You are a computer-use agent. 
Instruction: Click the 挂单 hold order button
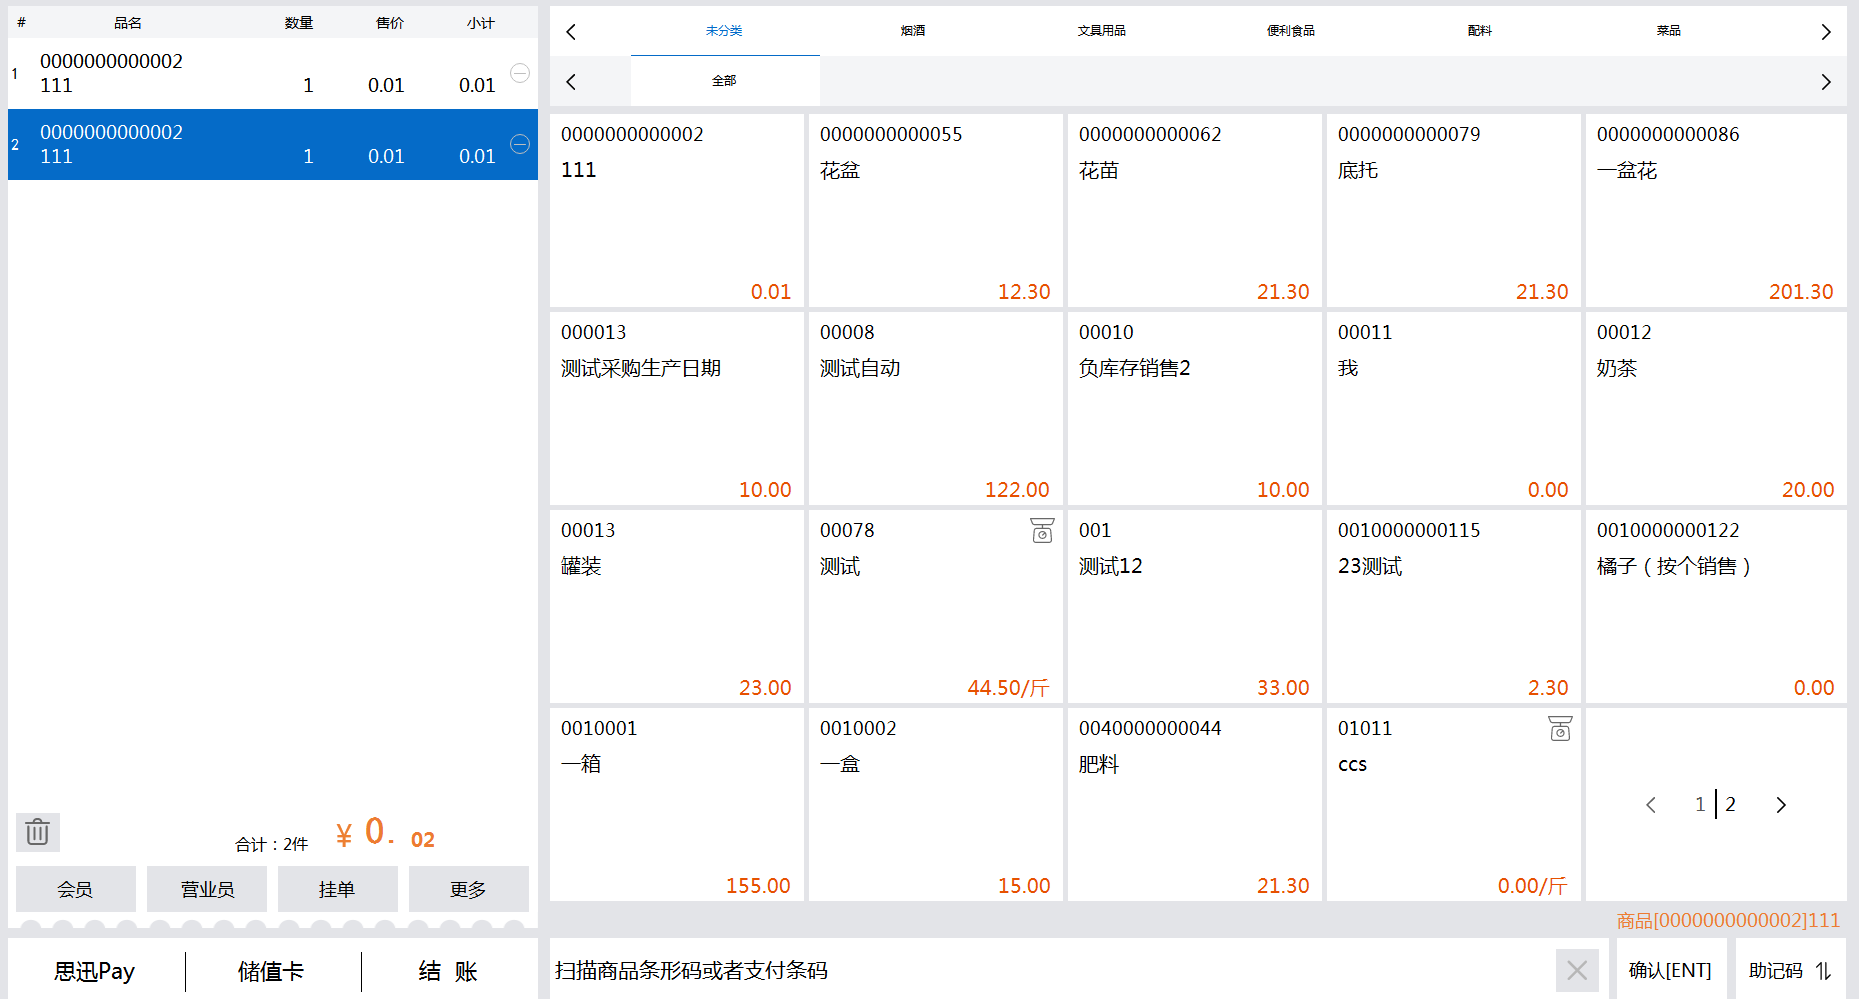(338, 889)
